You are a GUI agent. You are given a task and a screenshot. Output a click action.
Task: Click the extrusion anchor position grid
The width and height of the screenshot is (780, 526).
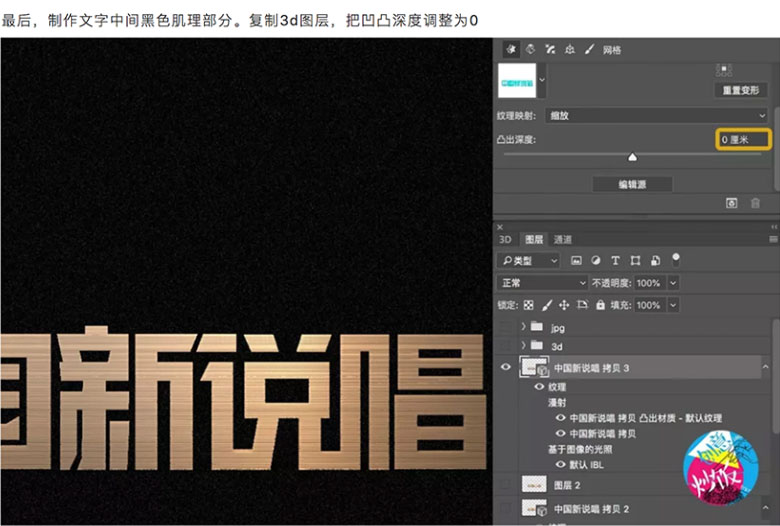[x=724, y=70]
